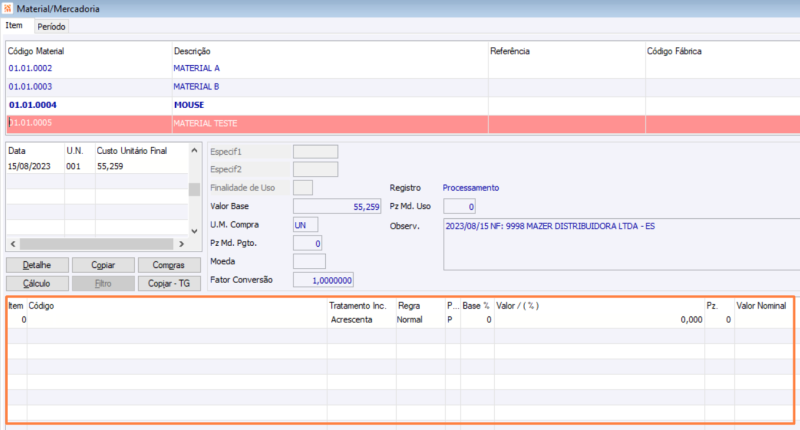800x430 pixels.
Task: Click the Base % column header
Action: 476,306
